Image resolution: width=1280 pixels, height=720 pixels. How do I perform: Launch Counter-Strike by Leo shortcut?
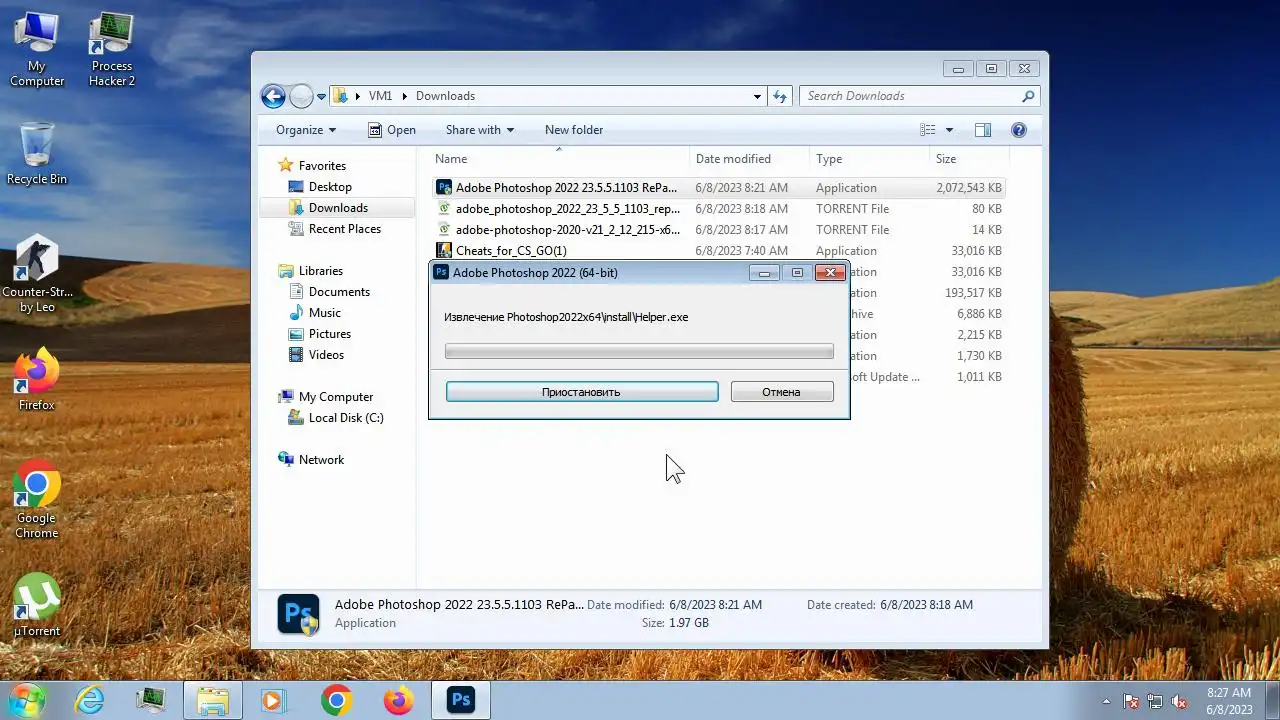(x=37, y=274)
